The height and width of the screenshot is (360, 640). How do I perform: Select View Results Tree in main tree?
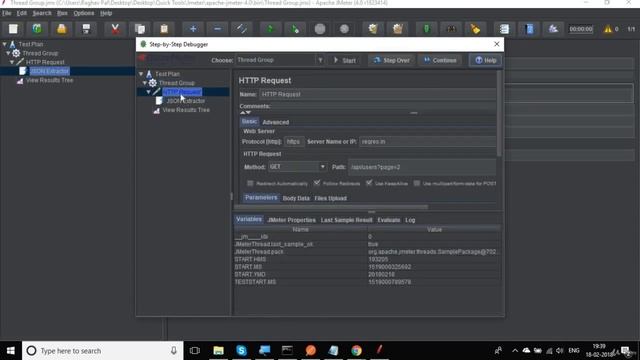(49, 80)
